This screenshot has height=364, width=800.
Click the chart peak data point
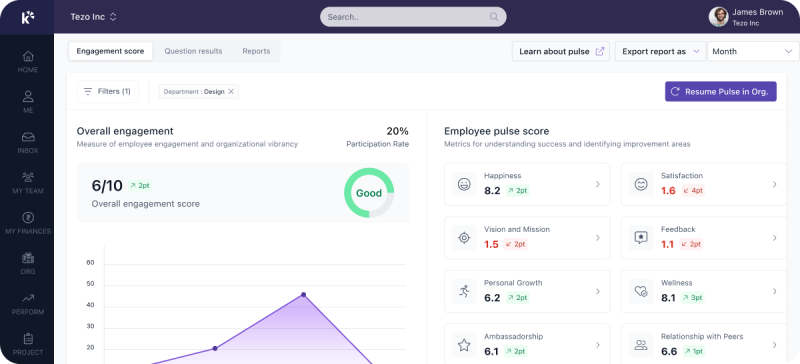[304, 295]
